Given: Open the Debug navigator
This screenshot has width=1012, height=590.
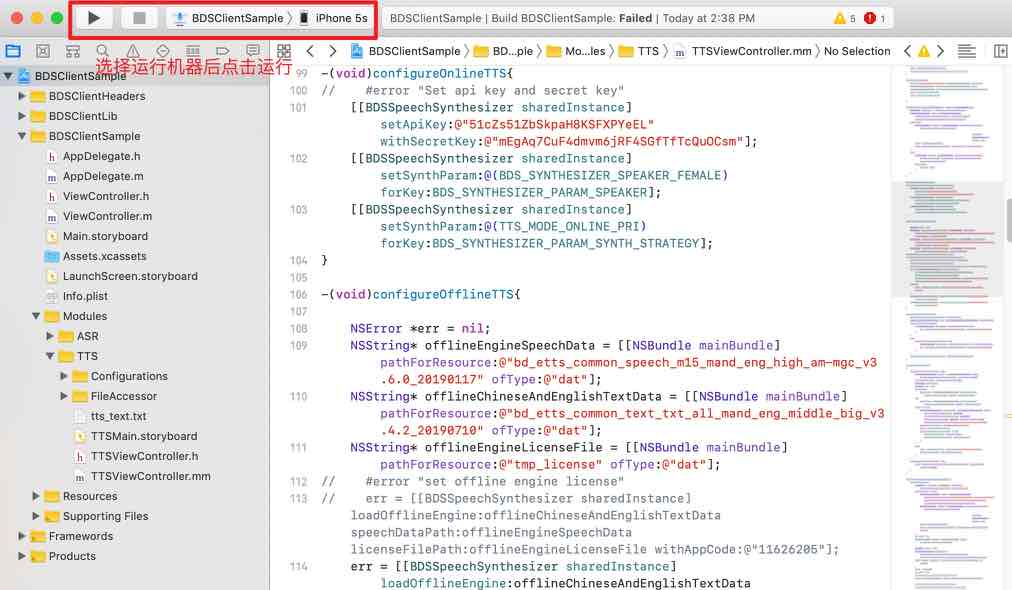Looking at the screenshot, I should click(193, 51).
